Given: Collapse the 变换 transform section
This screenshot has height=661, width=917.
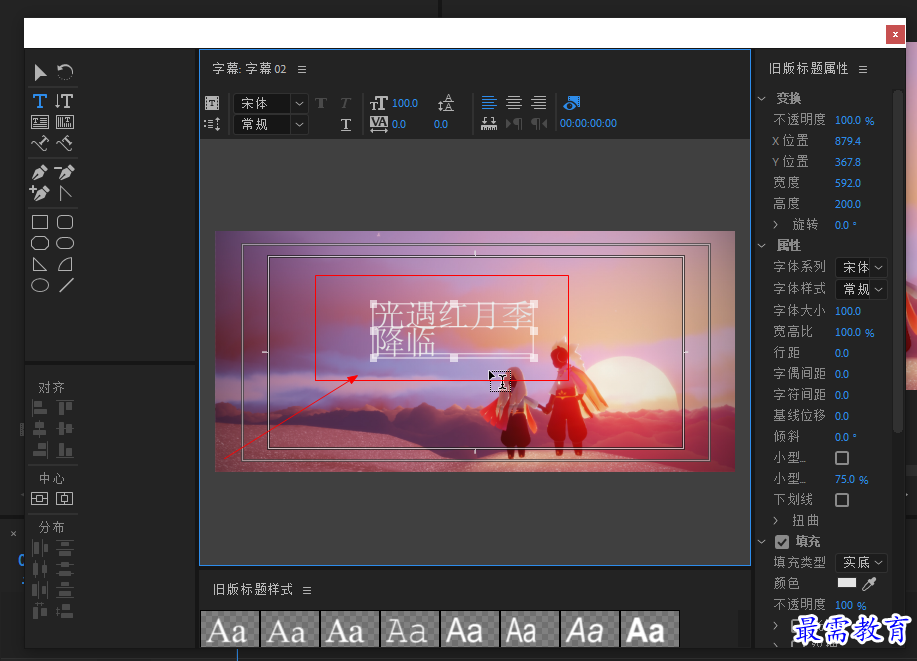Looking at the screenshot, I should [x=762, y=98].
